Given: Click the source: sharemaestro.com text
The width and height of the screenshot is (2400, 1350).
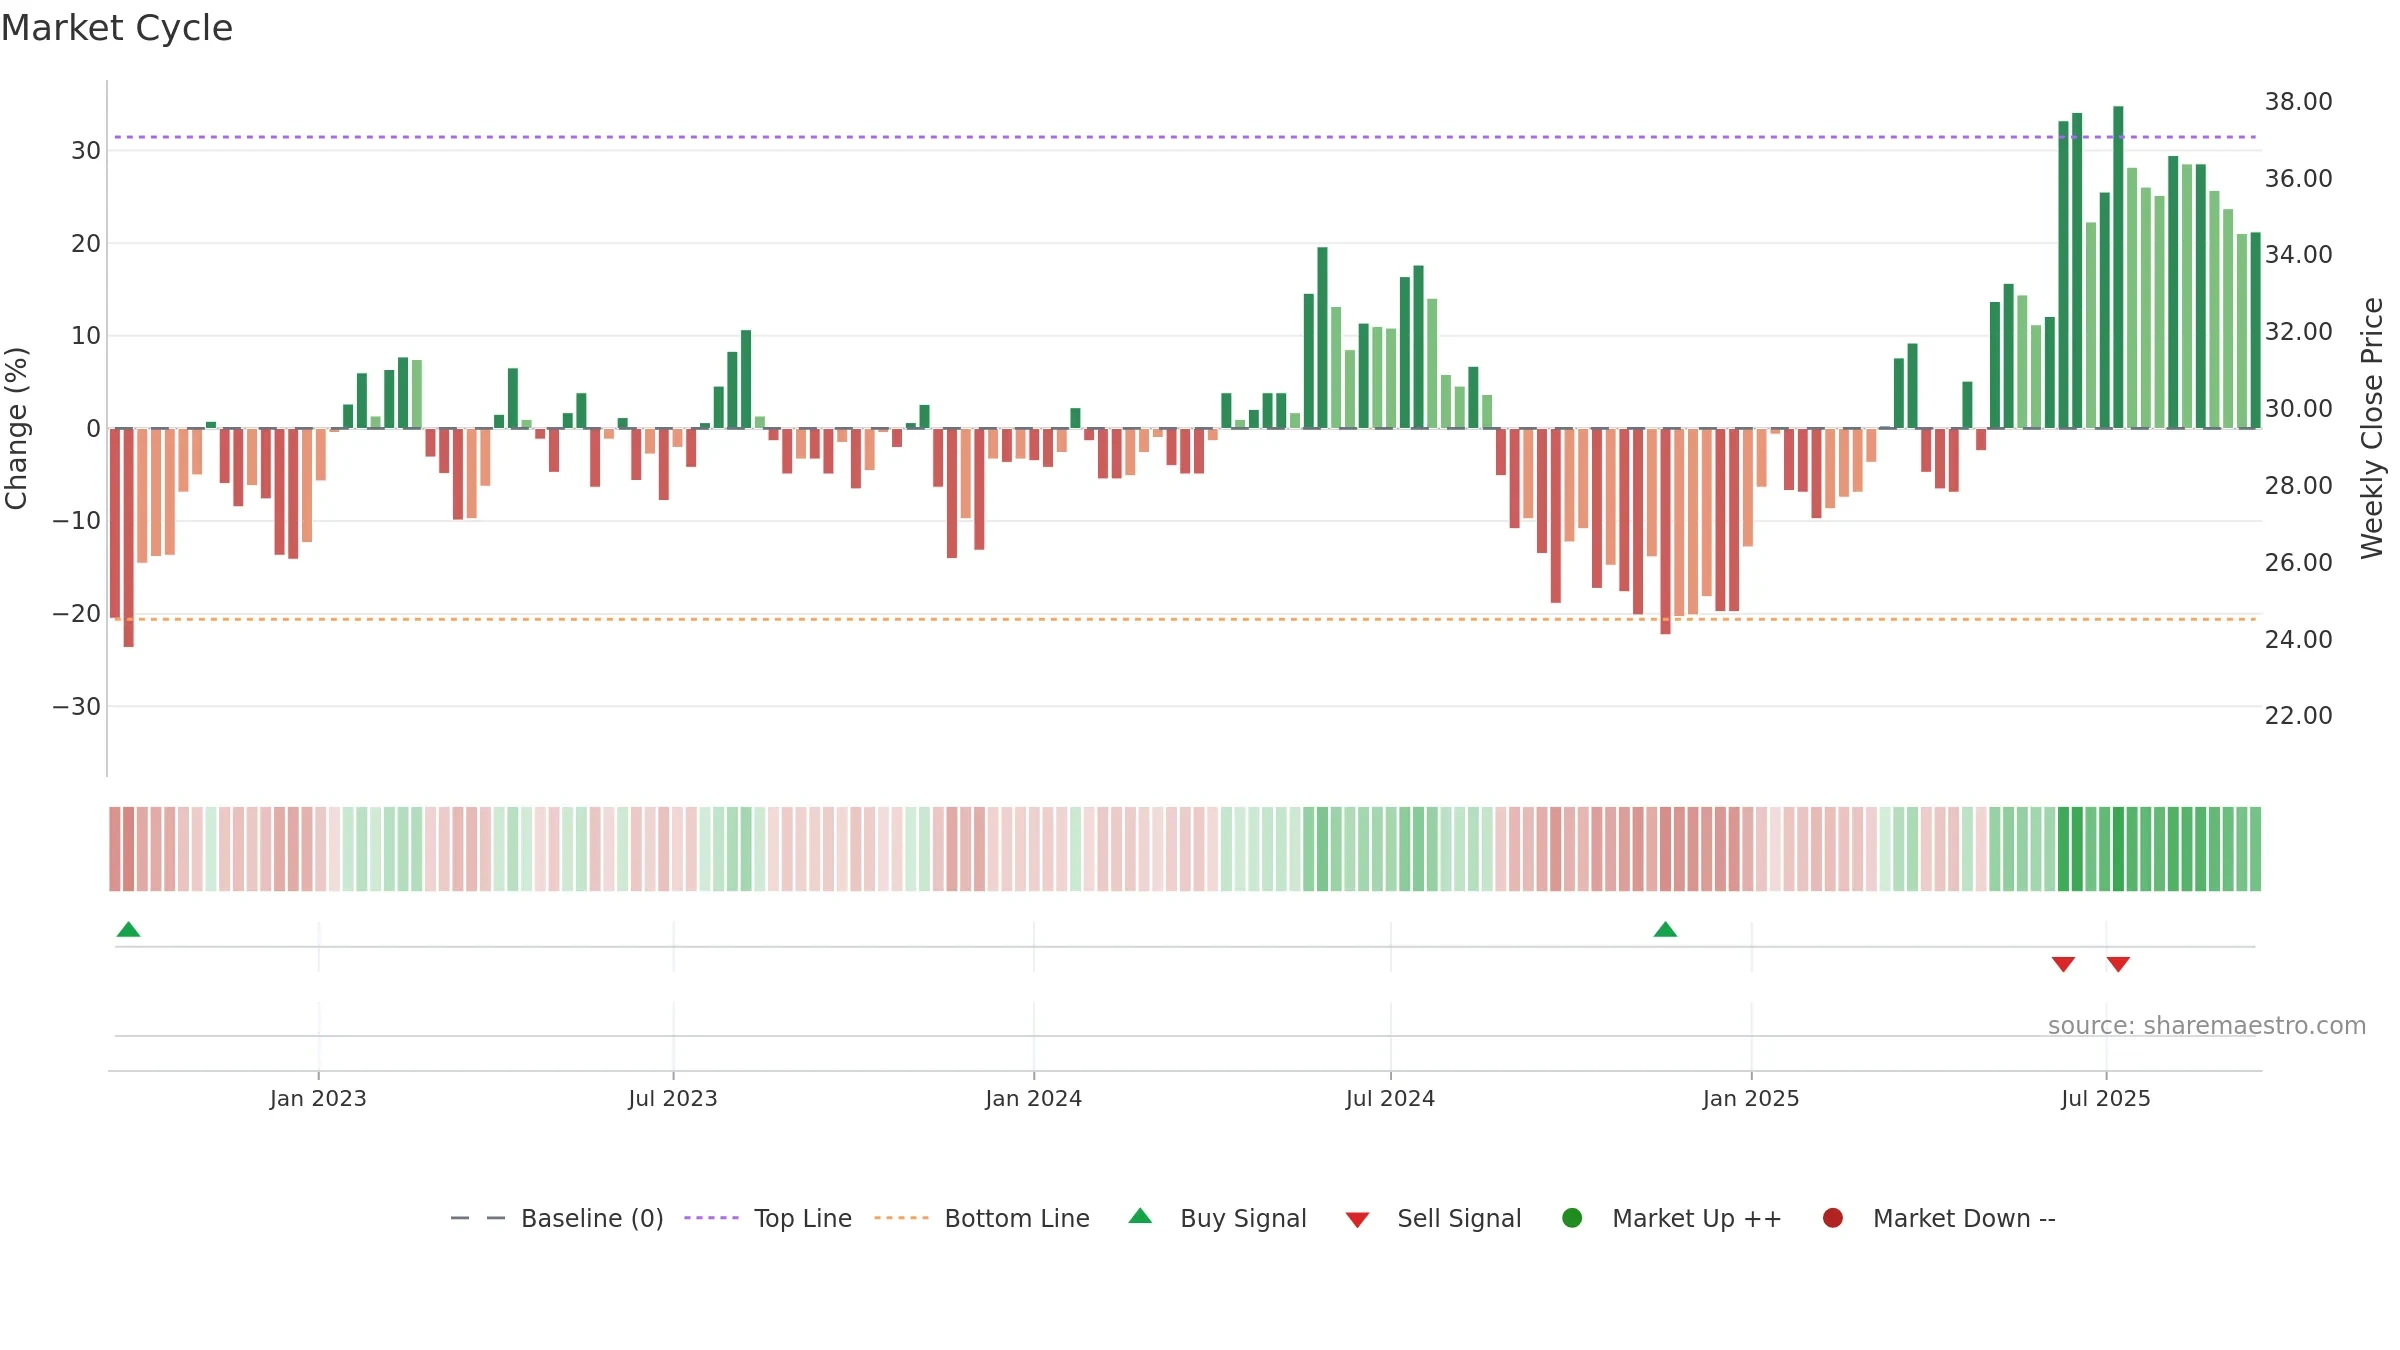Looking at the screenshot, I should point(2207,1026).
